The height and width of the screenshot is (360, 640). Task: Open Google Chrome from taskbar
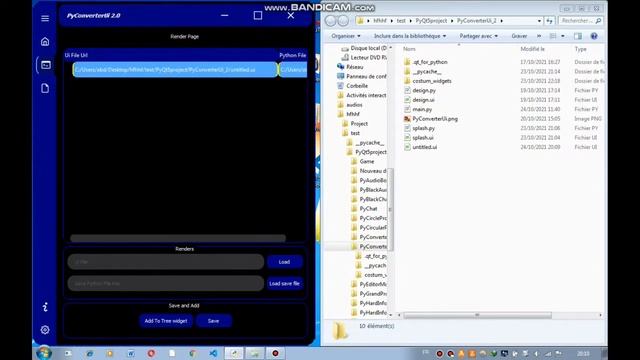tap(192, 353)
